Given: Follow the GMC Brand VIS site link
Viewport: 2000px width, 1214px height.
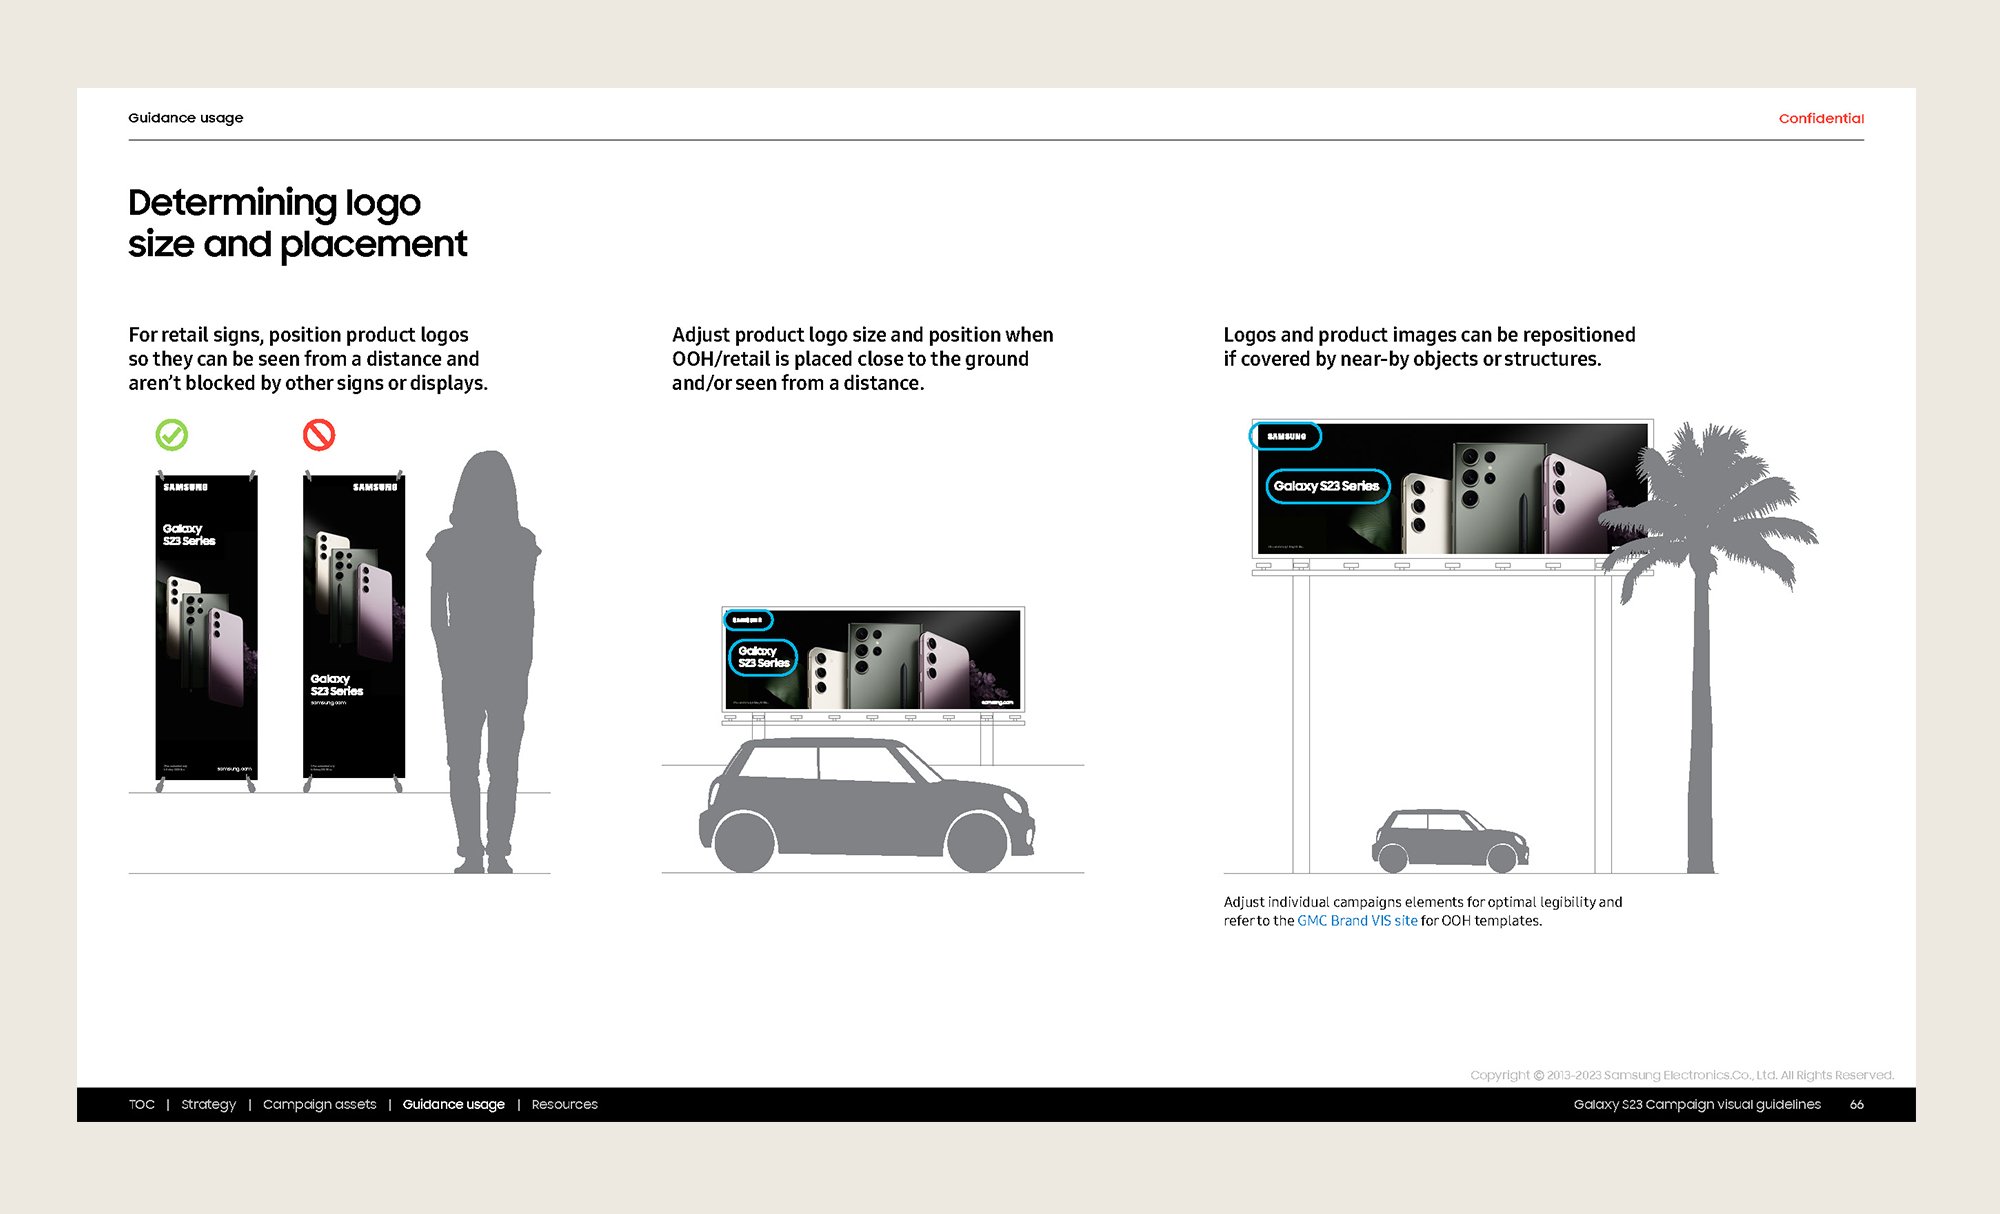Looking at the screenshot, I should tap(1357, 920).
